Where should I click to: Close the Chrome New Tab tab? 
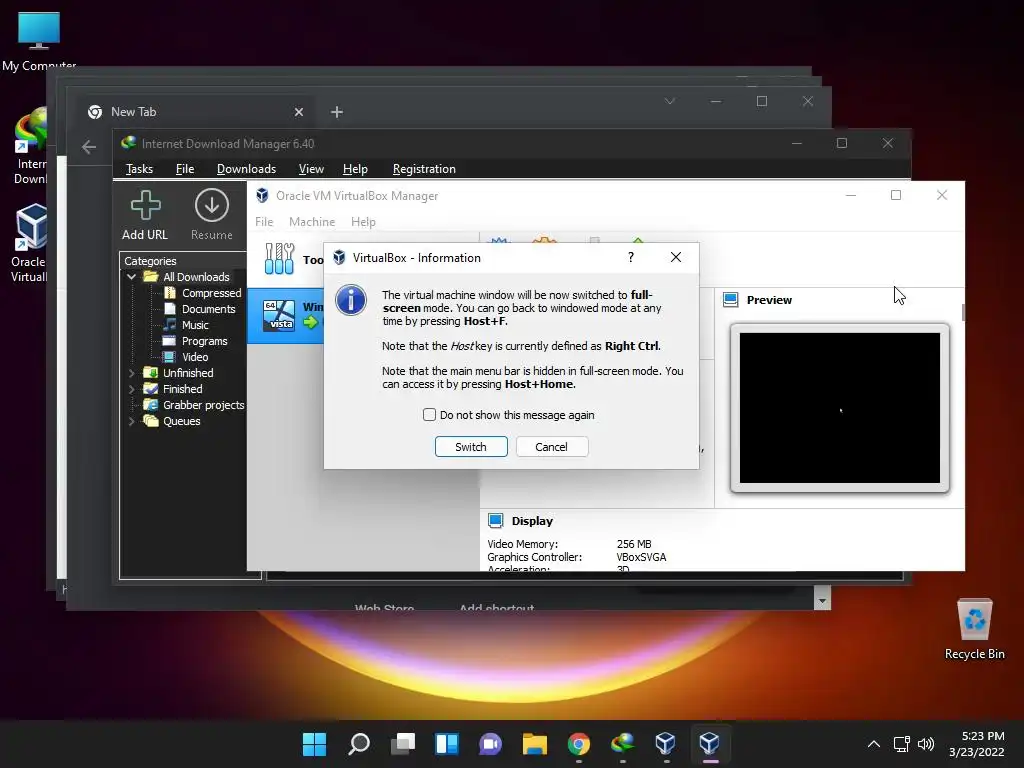298,112
